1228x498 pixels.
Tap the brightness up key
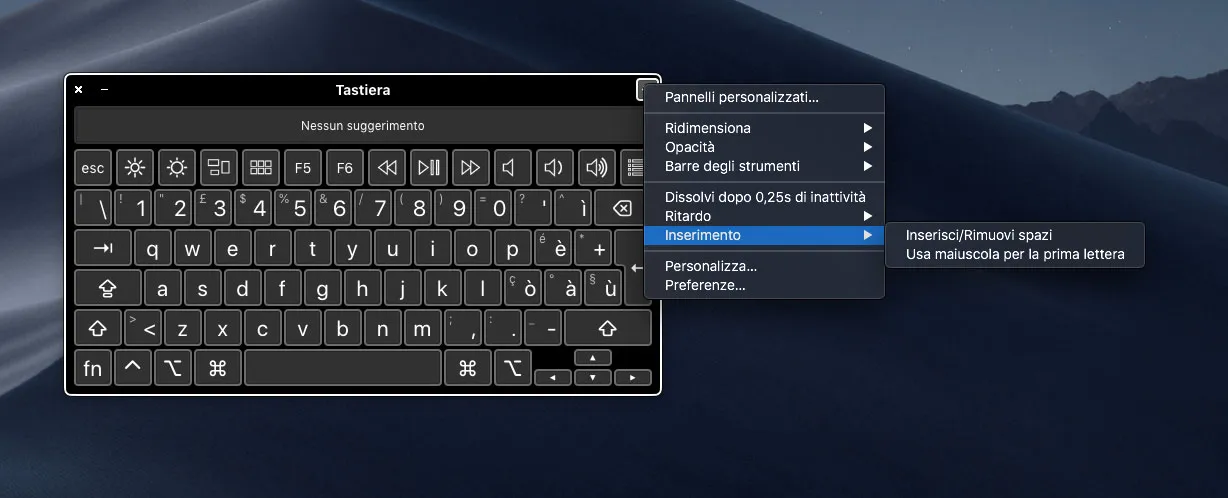(177, 167)
